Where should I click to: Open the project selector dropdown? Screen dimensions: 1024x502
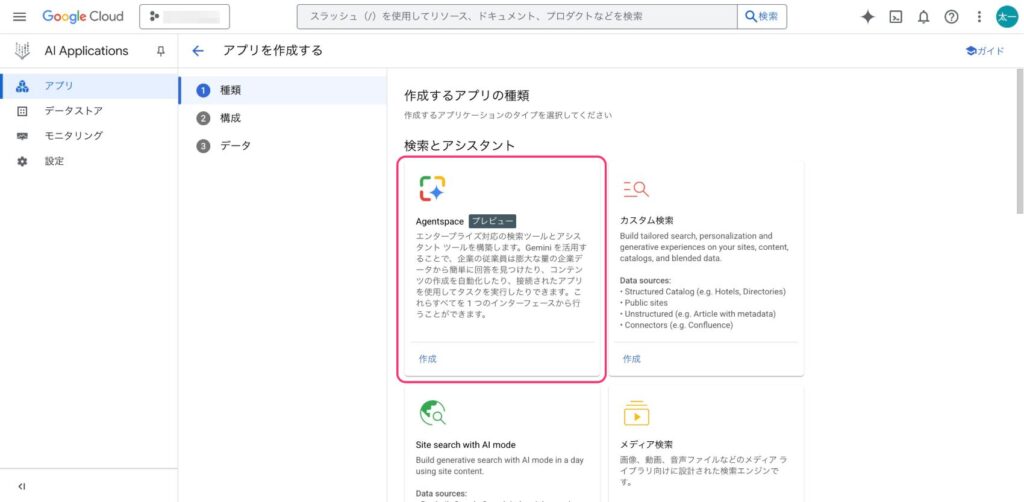tap(184, 17)
